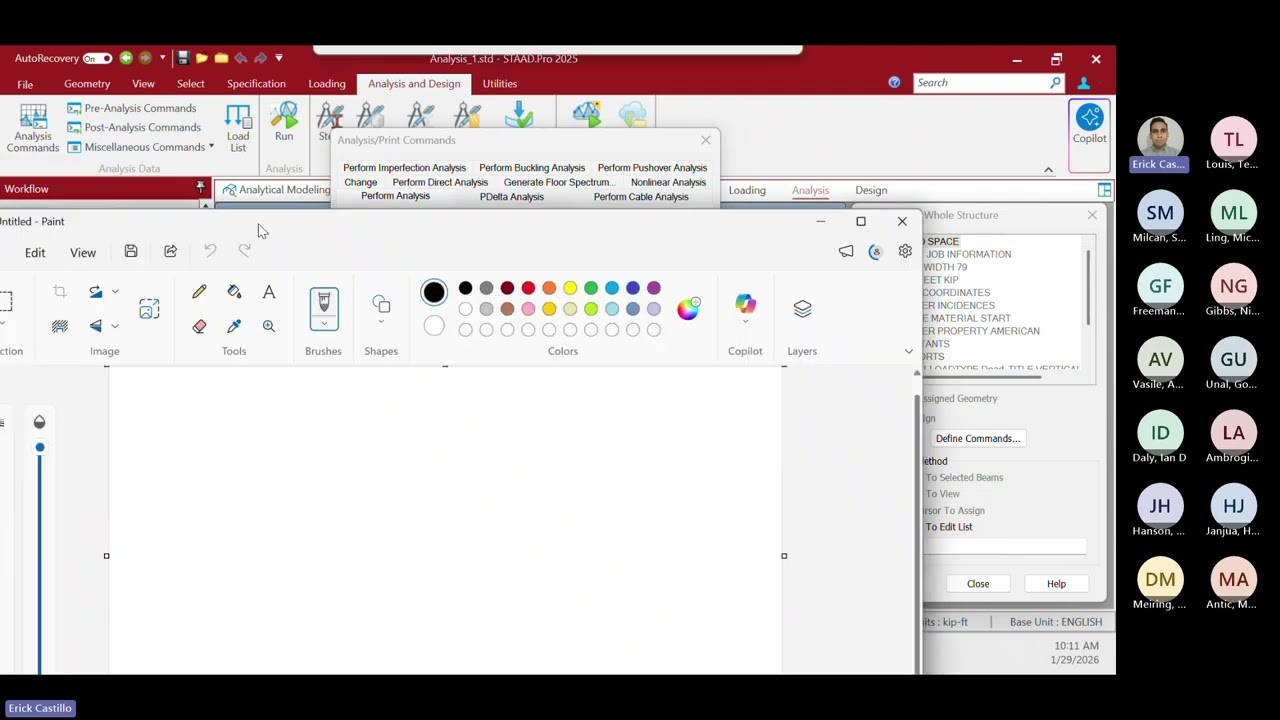This screenshot has width=1280, height=720.
Task: Expand the Flip options dropdown arrow
Action: (x=115, y=326)
